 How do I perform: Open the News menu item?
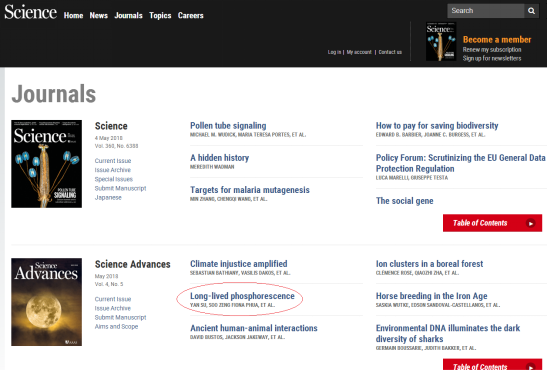pos(98,15)
